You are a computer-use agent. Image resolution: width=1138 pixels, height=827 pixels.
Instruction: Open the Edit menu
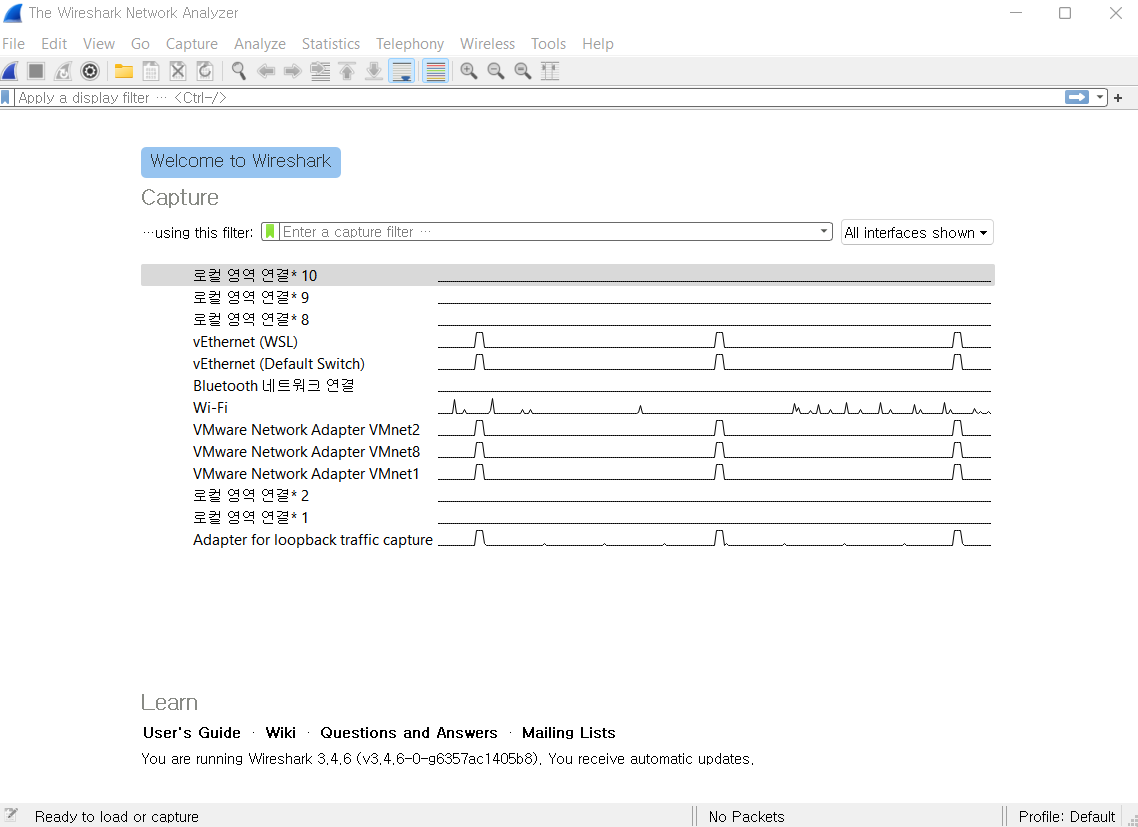tap(54, 44)
